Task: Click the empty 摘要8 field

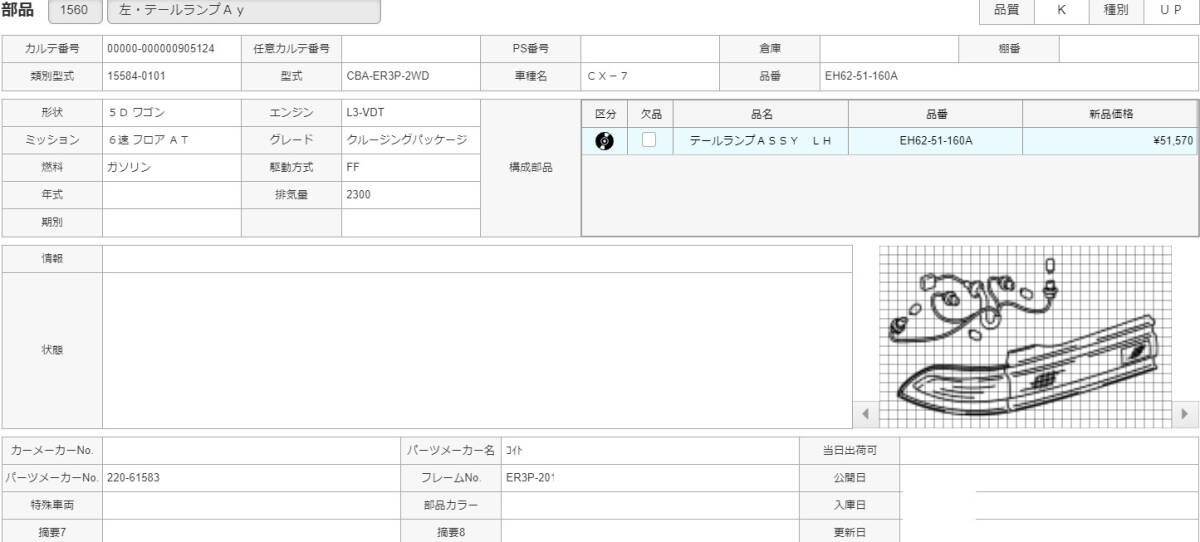Action: click(650, 532)
